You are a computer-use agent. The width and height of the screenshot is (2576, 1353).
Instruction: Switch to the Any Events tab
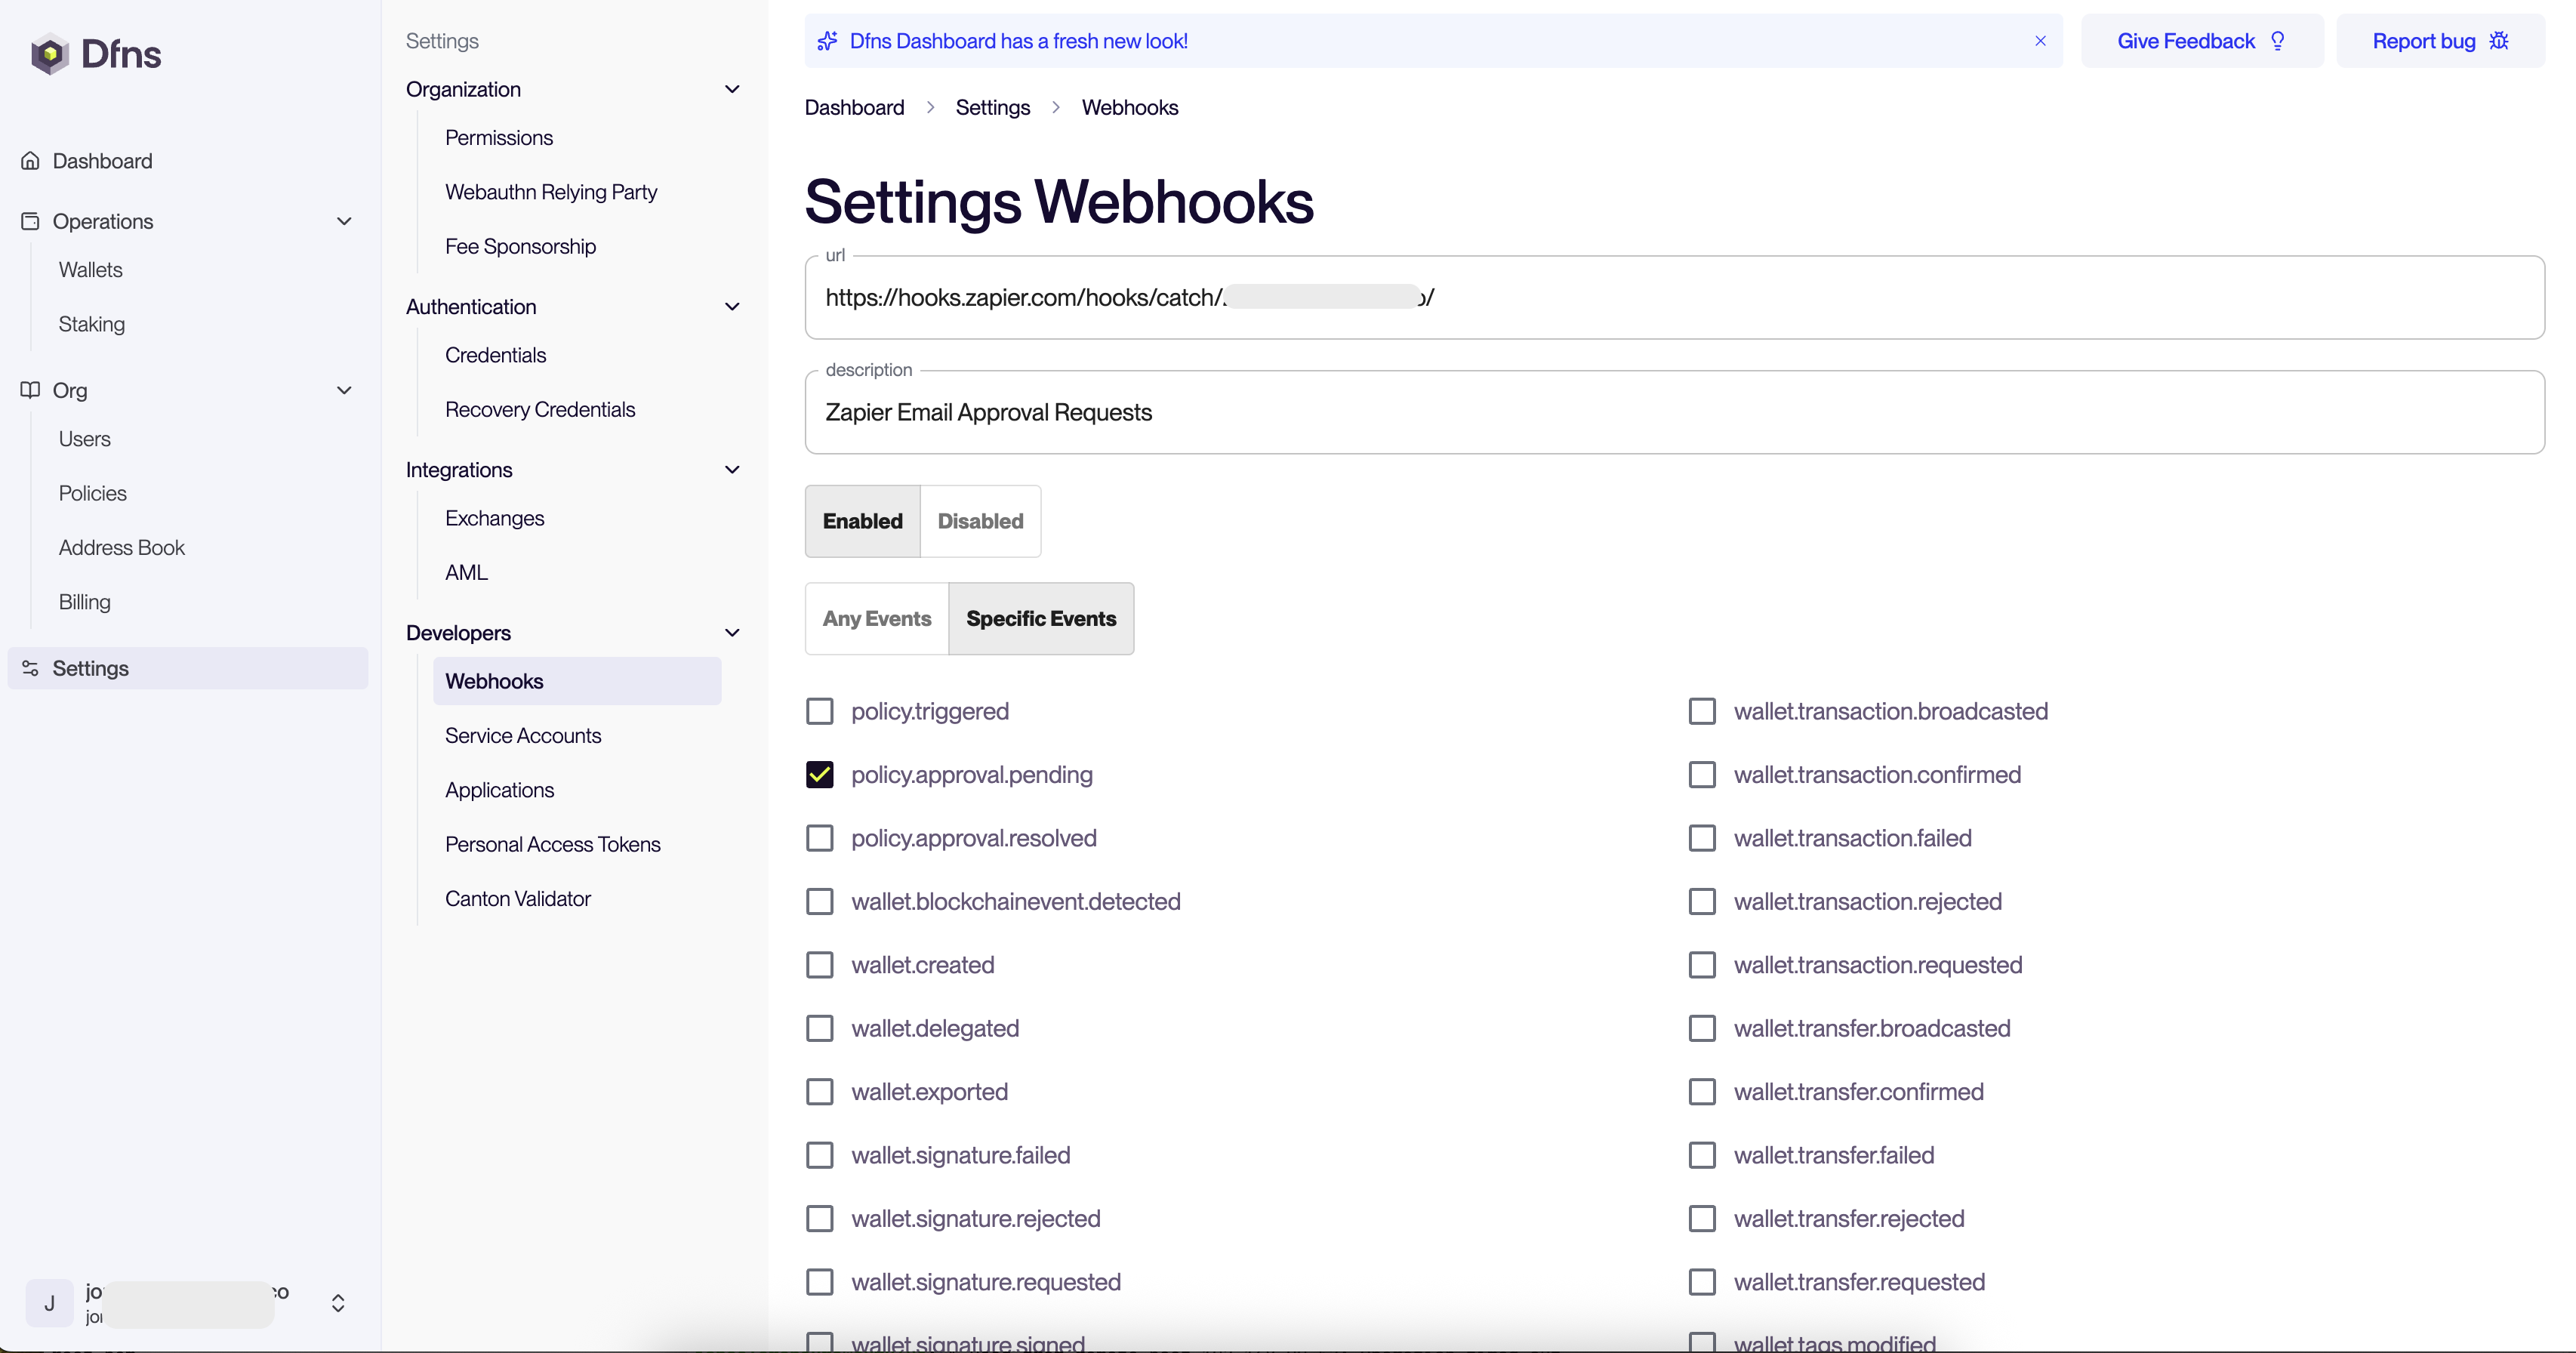click(x=876, y=619)
